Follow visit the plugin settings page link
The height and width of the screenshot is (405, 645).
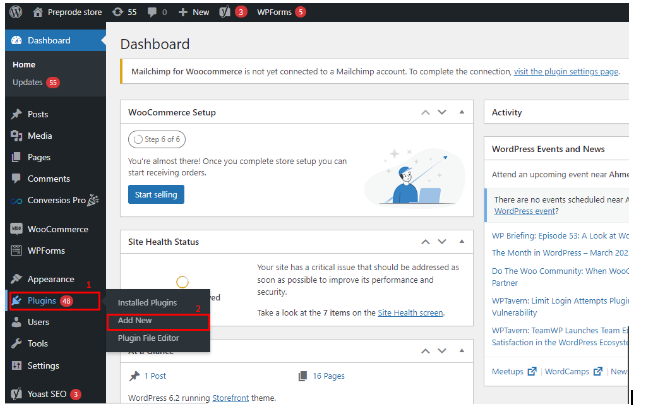[566, 72]
